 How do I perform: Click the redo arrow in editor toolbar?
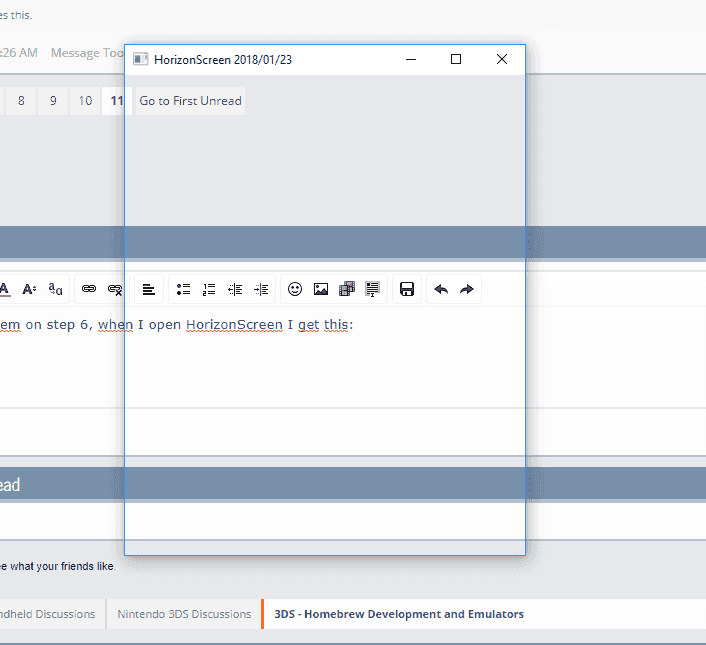pos(467,289)
